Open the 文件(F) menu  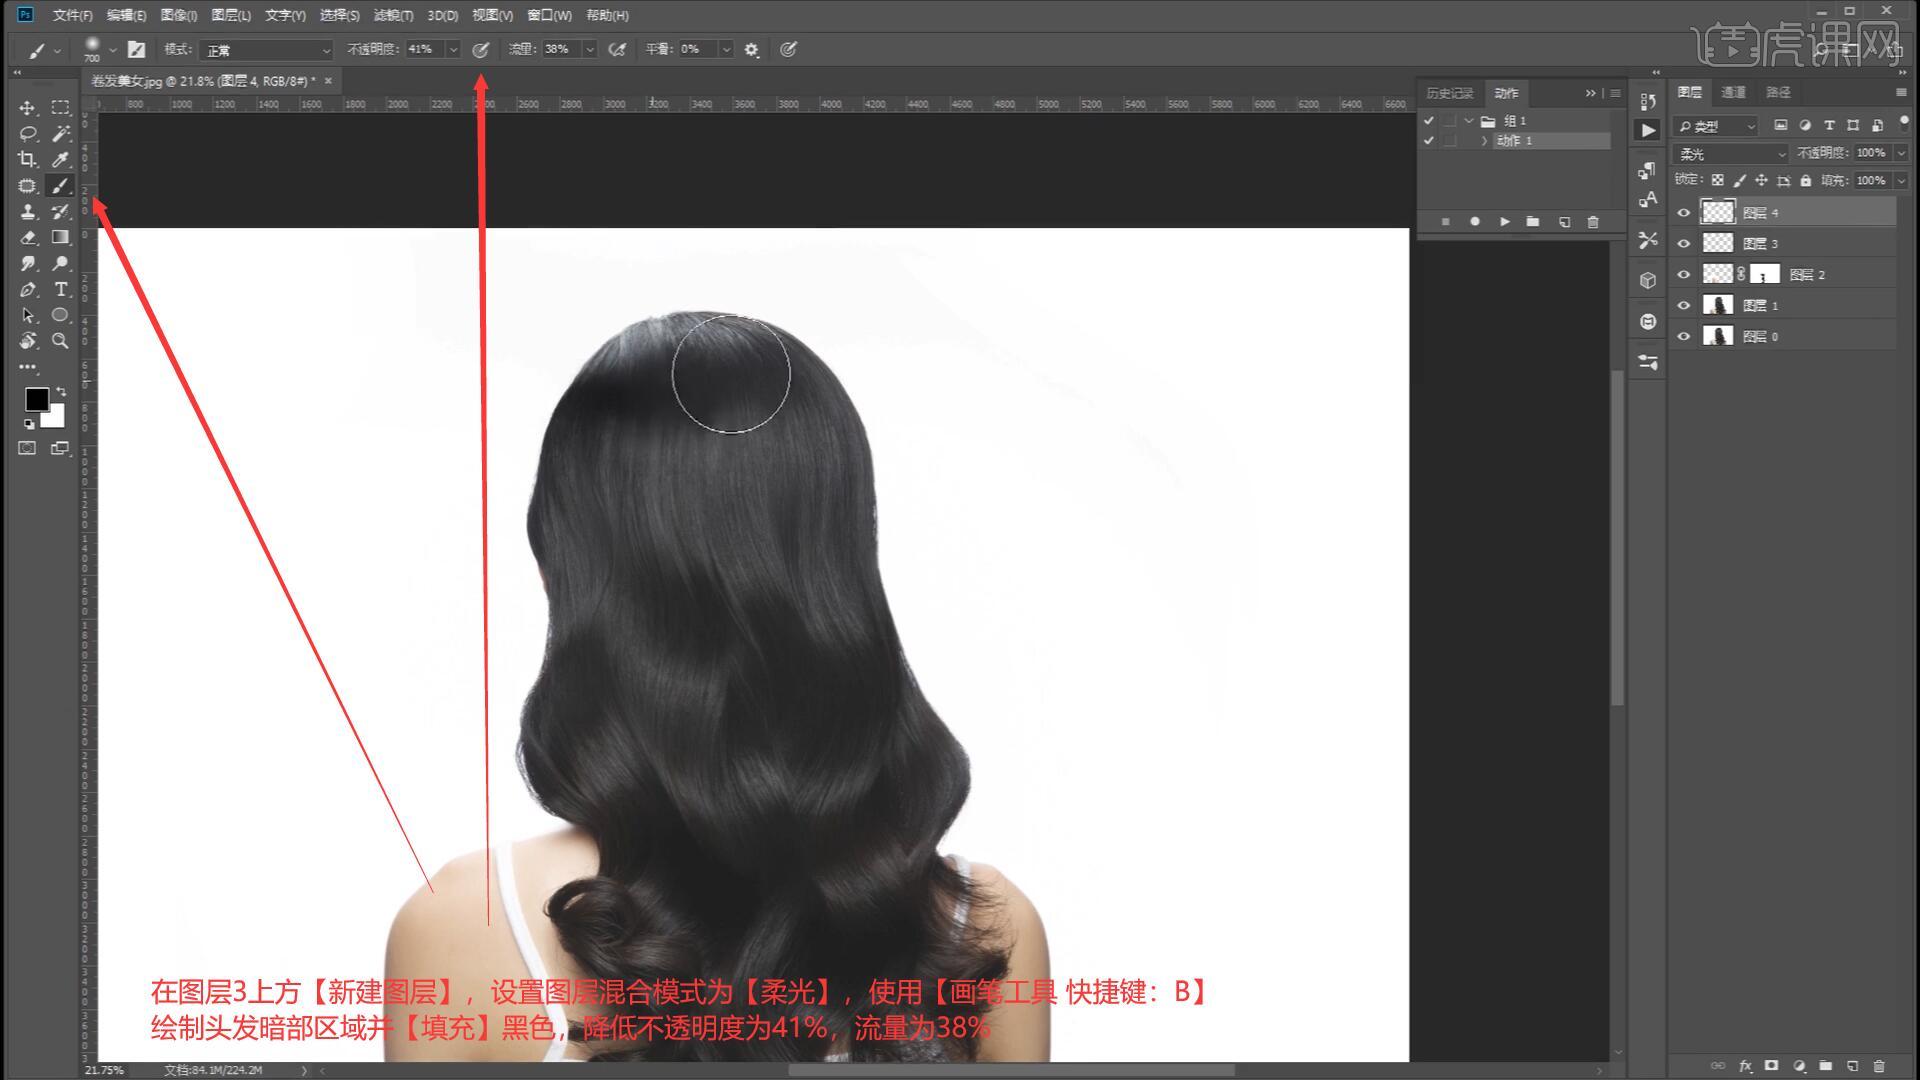pyautogui.click(x=72, y=15)
